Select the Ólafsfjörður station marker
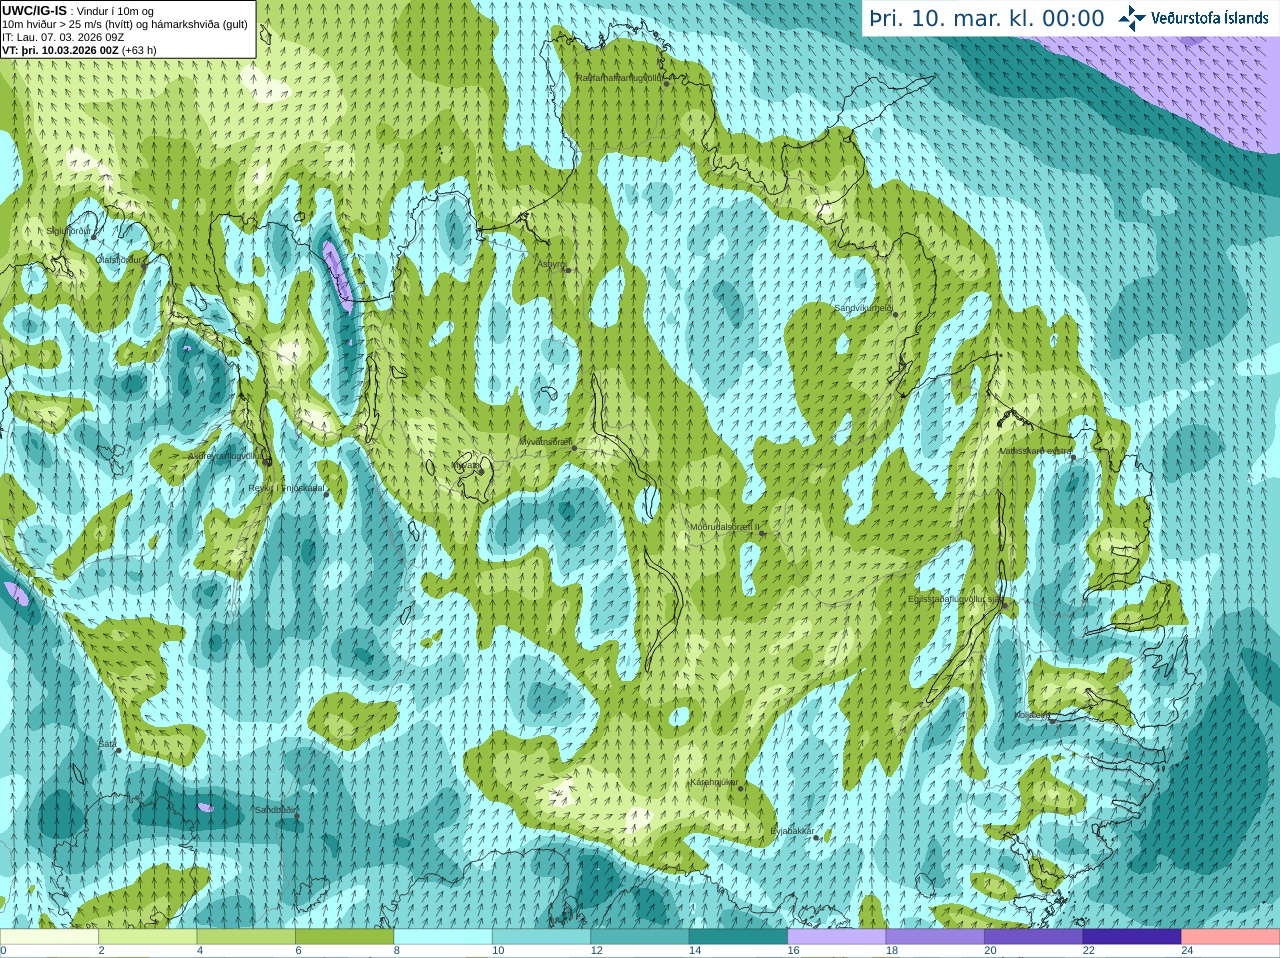Screen dimensions: 1280x958 (x=143, y=266)
